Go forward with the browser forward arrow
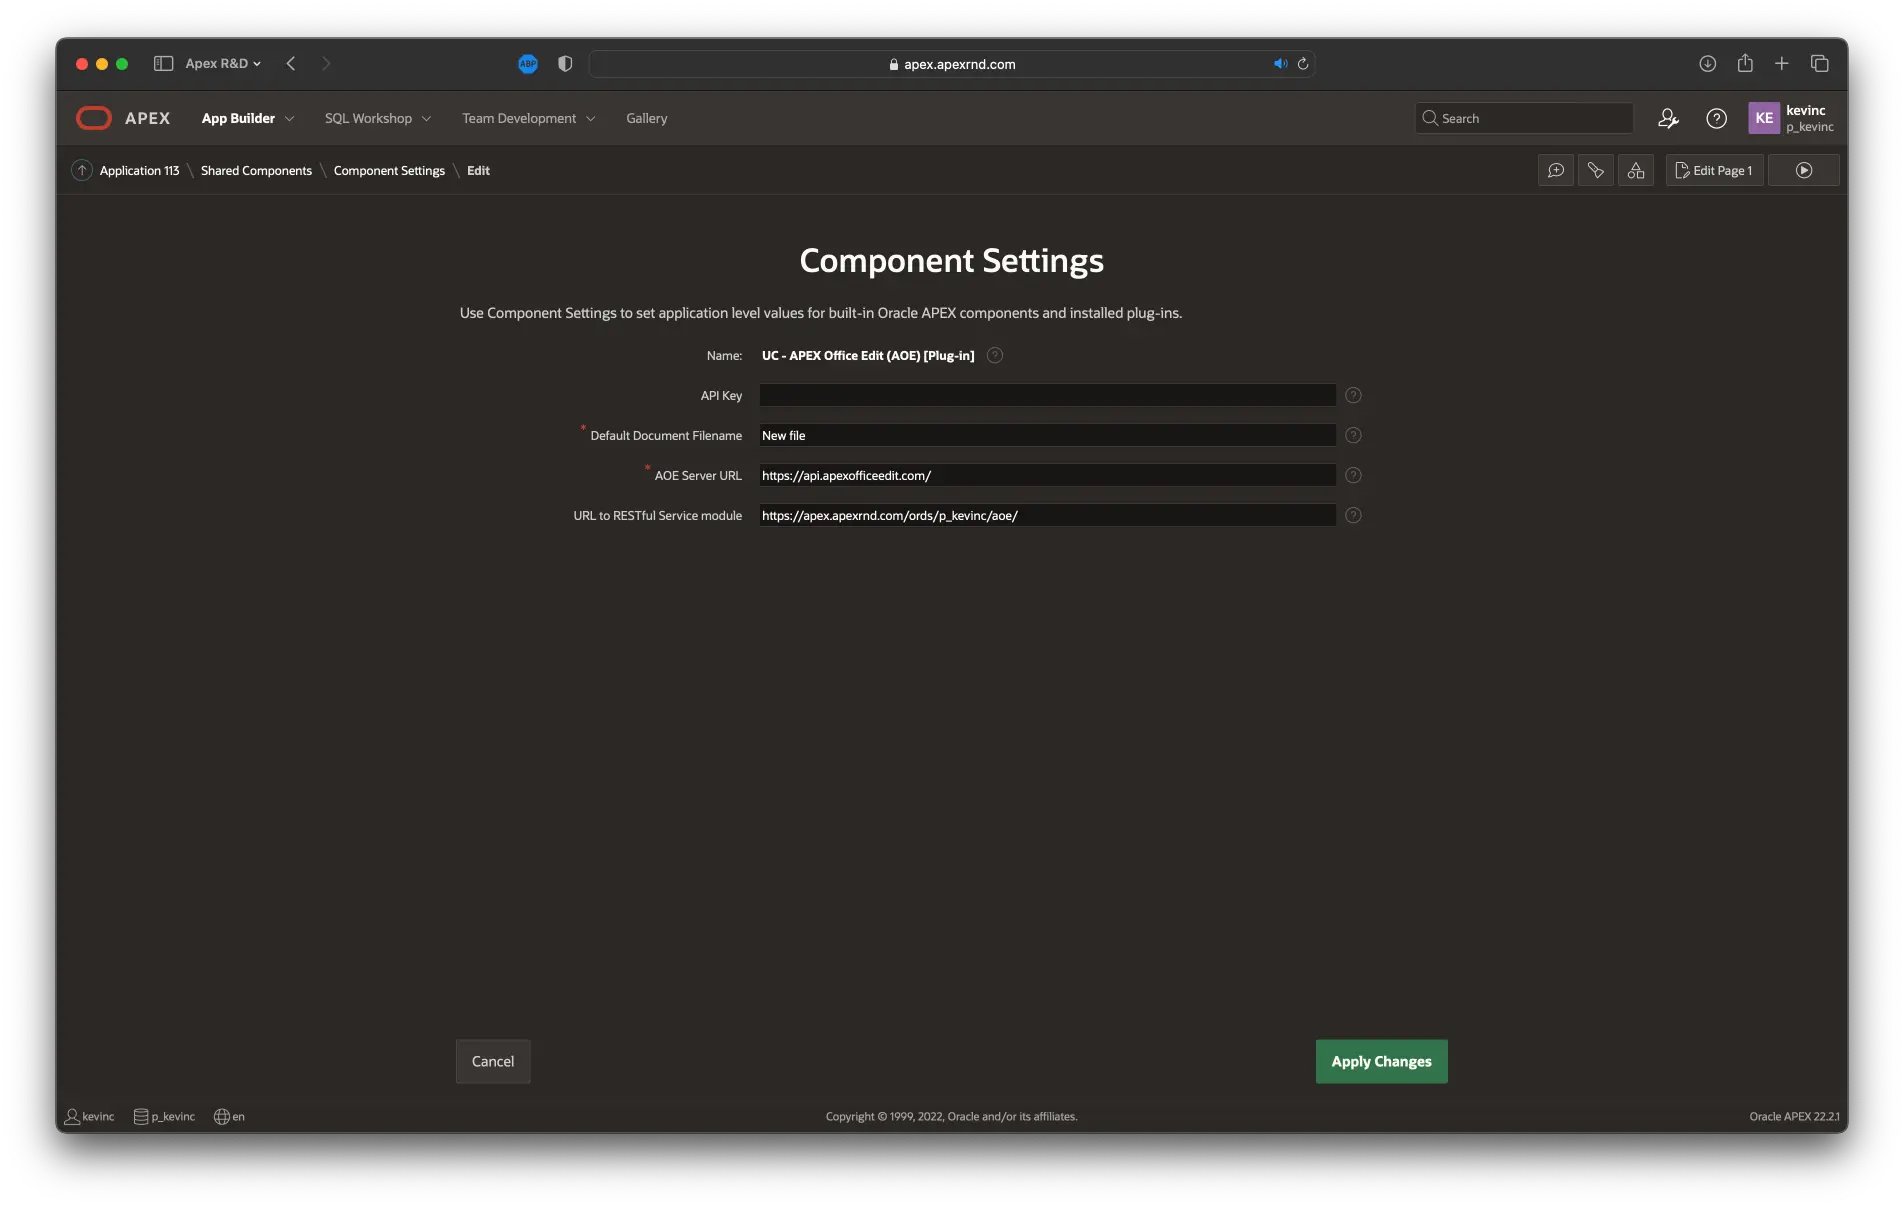The image size is (1904, 1207). click(x=325, y=63)
